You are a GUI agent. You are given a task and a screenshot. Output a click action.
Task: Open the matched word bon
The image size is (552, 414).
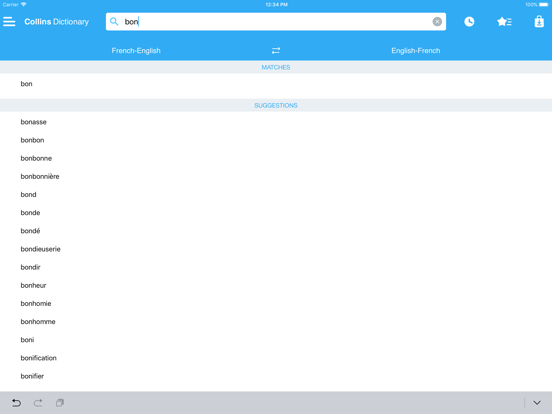(x=276, y=84)
